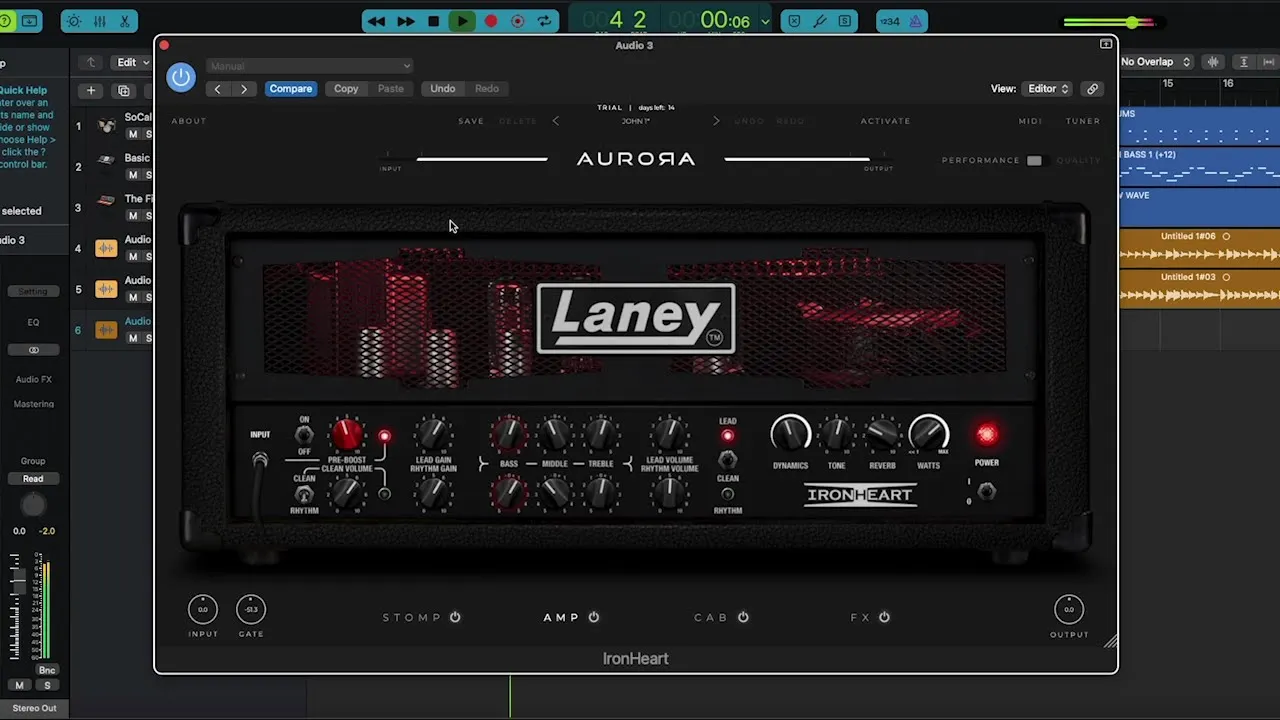Click the Pre-Boost red knob
Viewport: 1280px width, 720px height.
click(347, 434)
